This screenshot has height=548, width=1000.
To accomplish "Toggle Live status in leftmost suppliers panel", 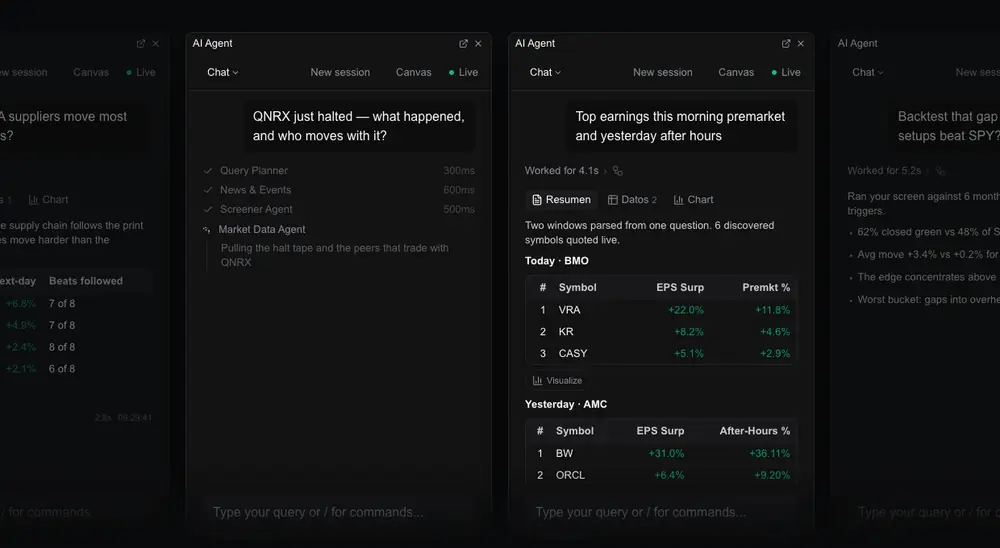I will click(x=141, y=72).
